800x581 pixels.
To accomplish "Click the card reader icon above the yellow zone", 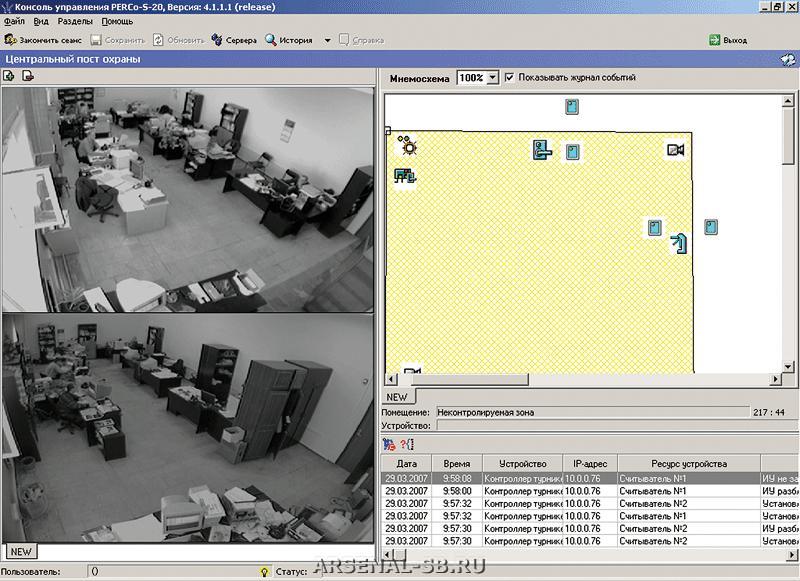I will [572, 107].
